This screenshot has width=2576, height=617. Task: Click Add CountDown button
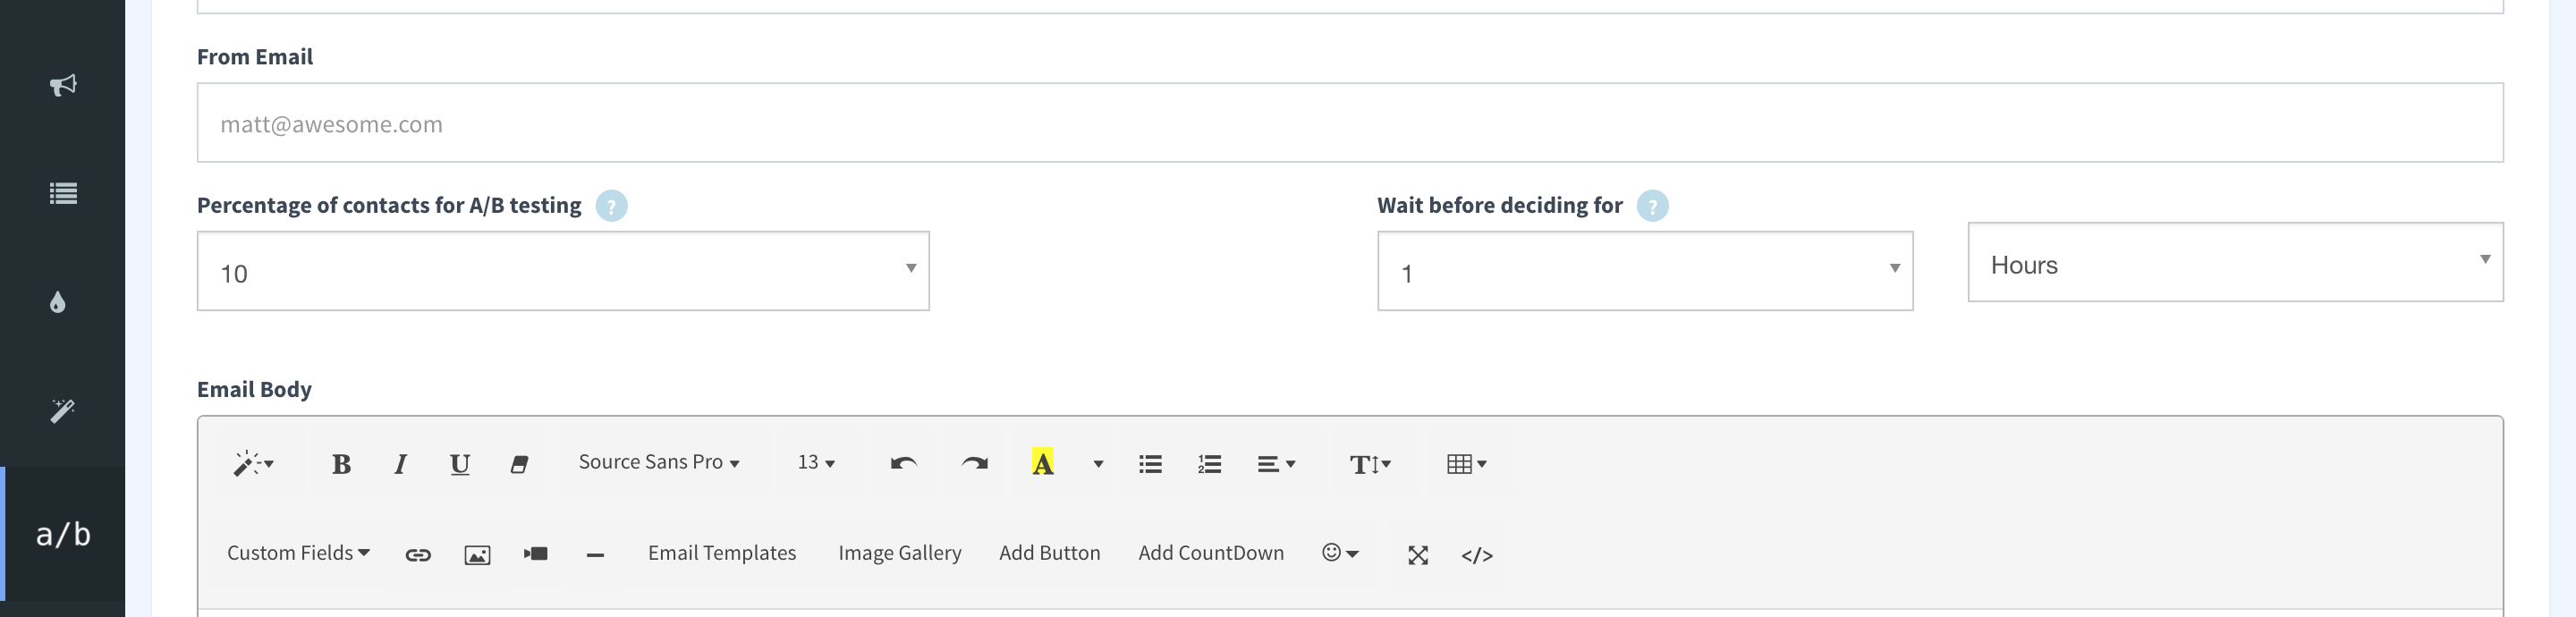[1210, 554]
